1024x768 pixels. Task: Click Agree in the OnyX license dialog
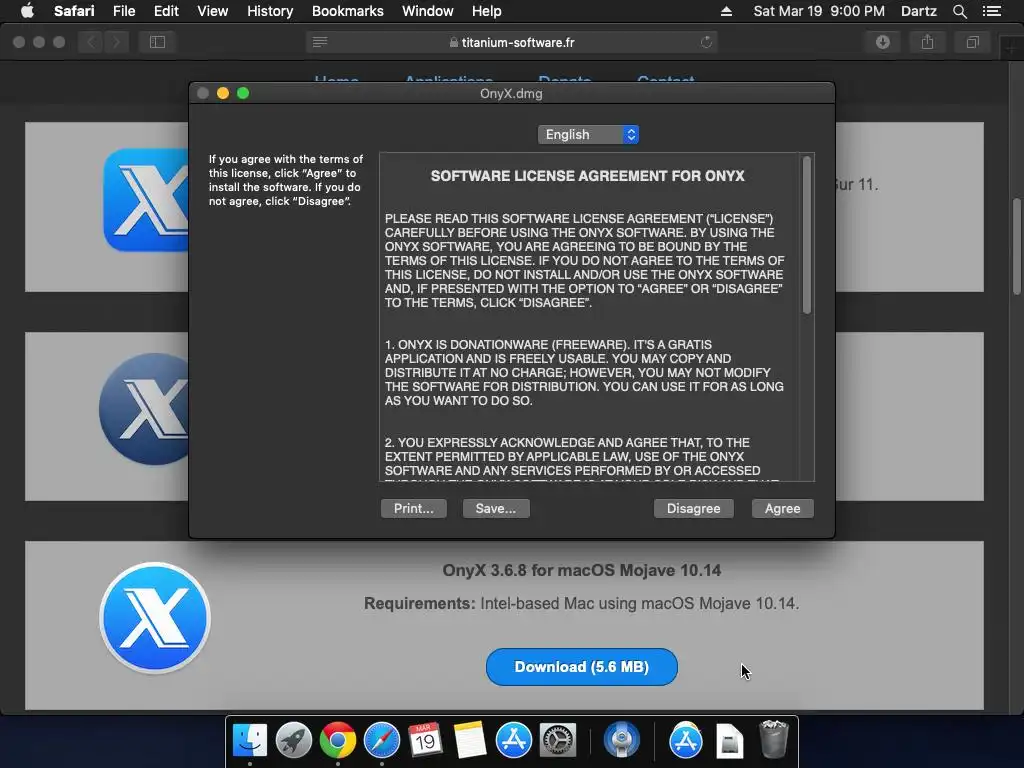[782, 509]
